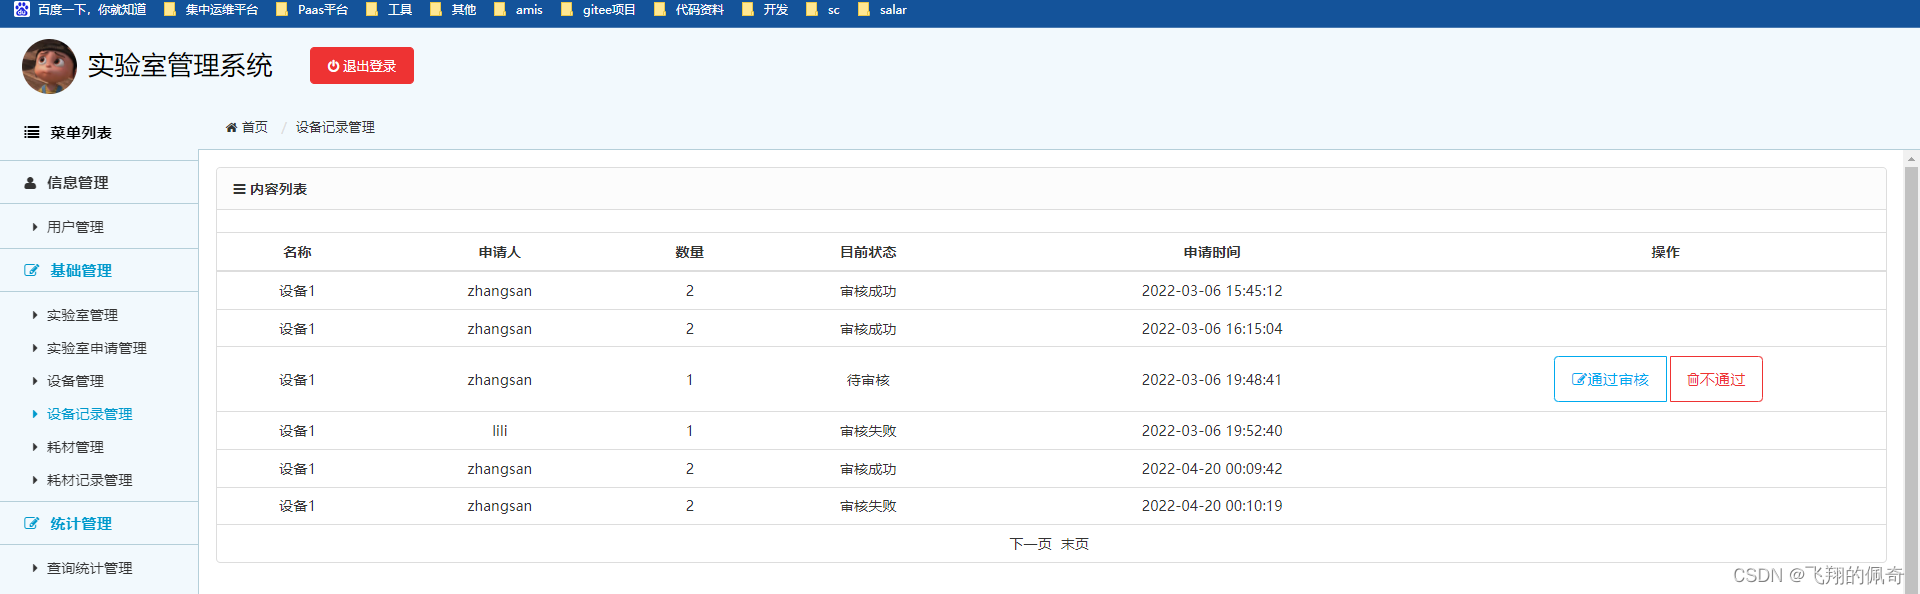Jump to last page via 末页
The width and height of the screenshot is (1920, 594).
pyautogui.click(x=1075, y=544)
